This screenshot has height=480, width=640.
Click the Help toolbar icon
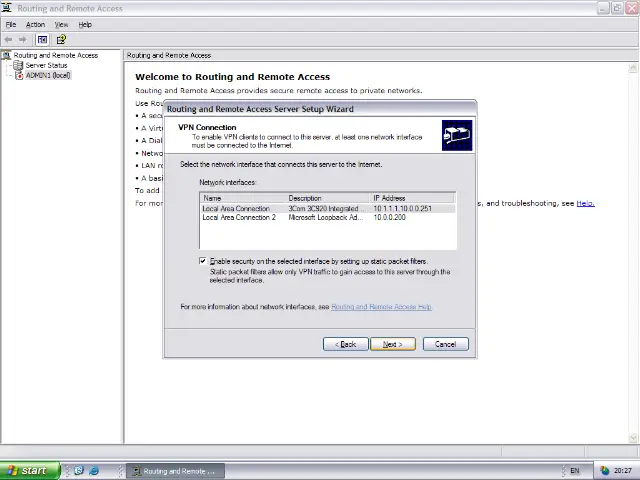[x=61, y=40]
